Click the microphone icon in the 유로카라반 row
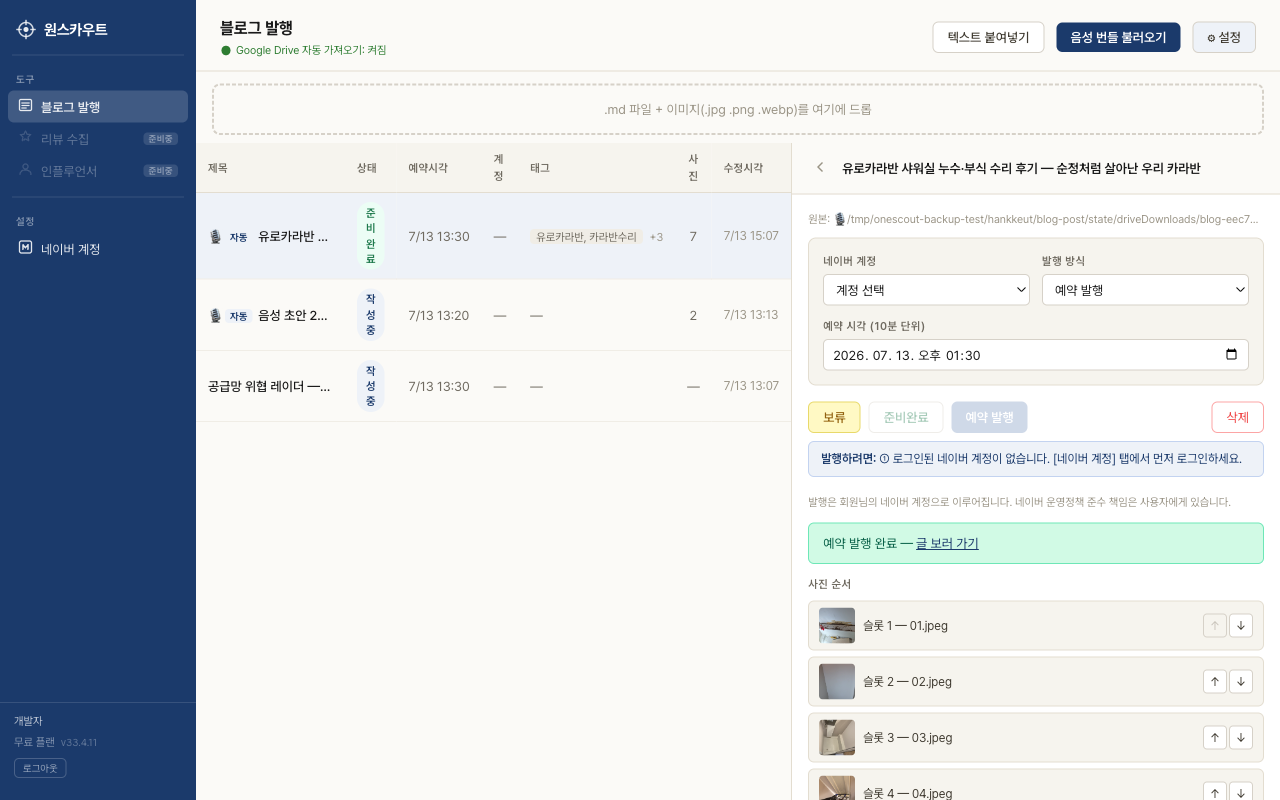Image resolution: width=1280 pixels, height=800 pixels. pyautogui.click(x=215, y=237)
